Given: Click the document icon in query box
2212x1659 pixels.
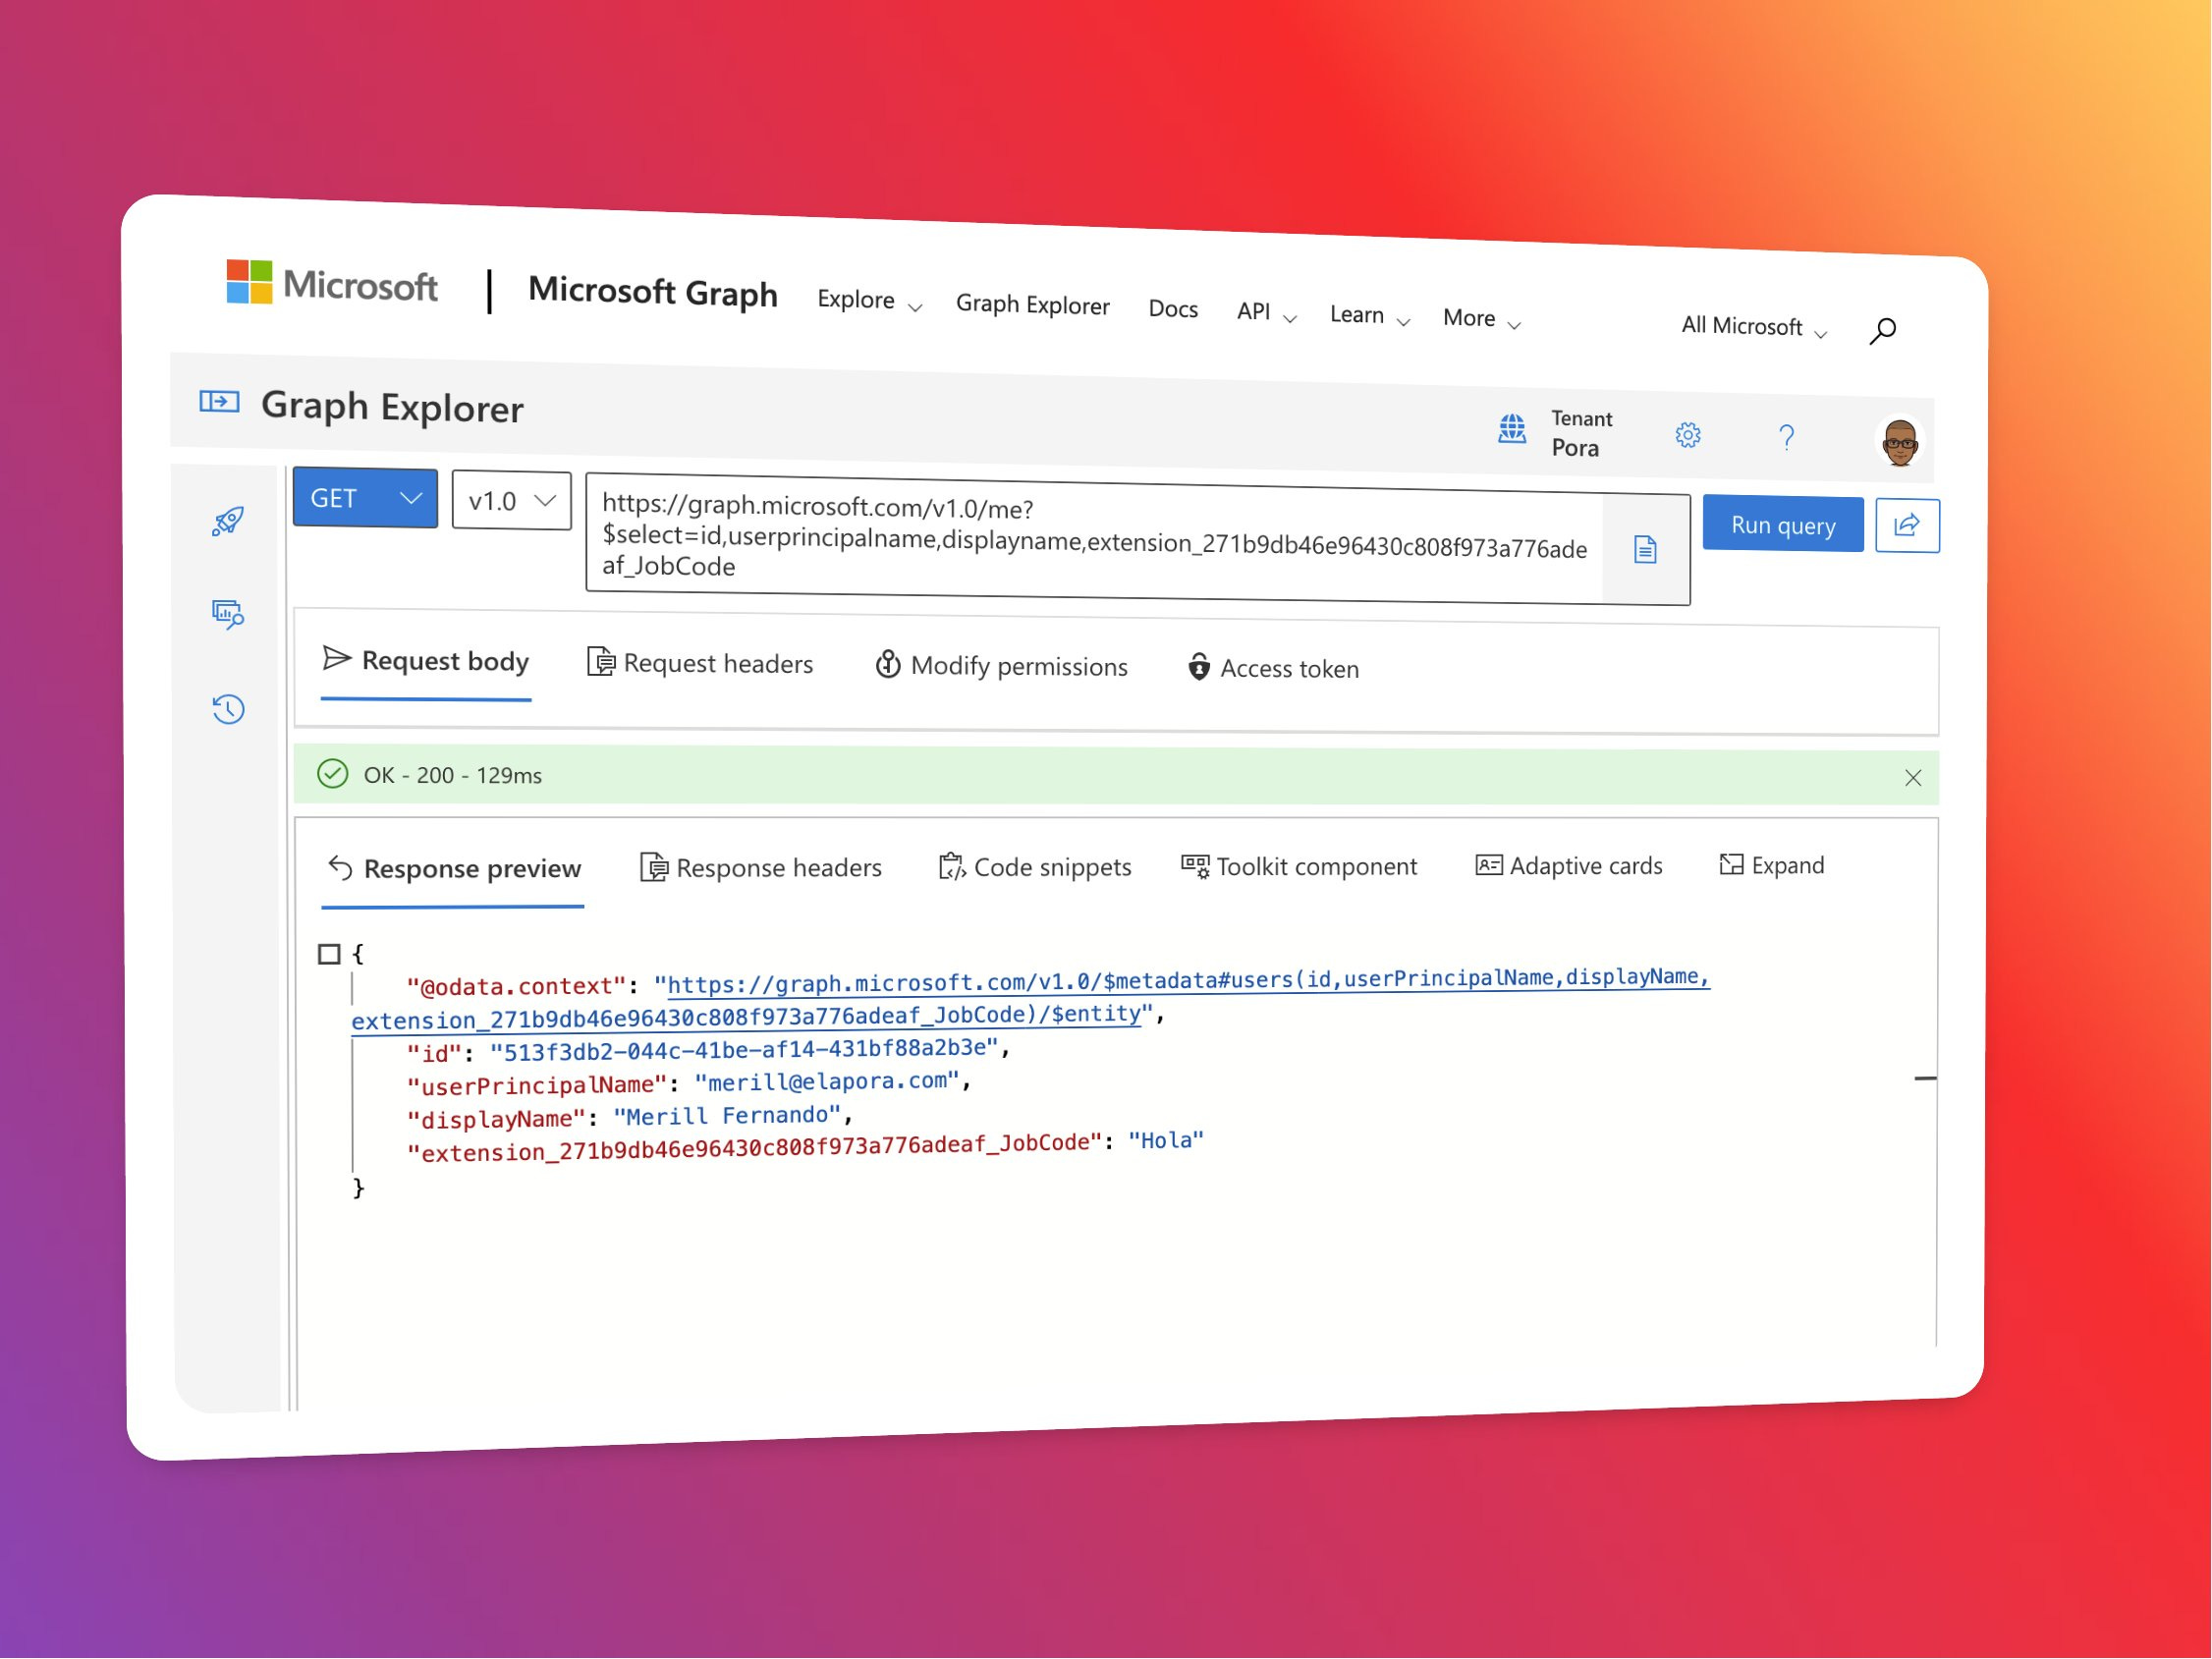Looking at the screenshot, I should [x=1645, y=549].
